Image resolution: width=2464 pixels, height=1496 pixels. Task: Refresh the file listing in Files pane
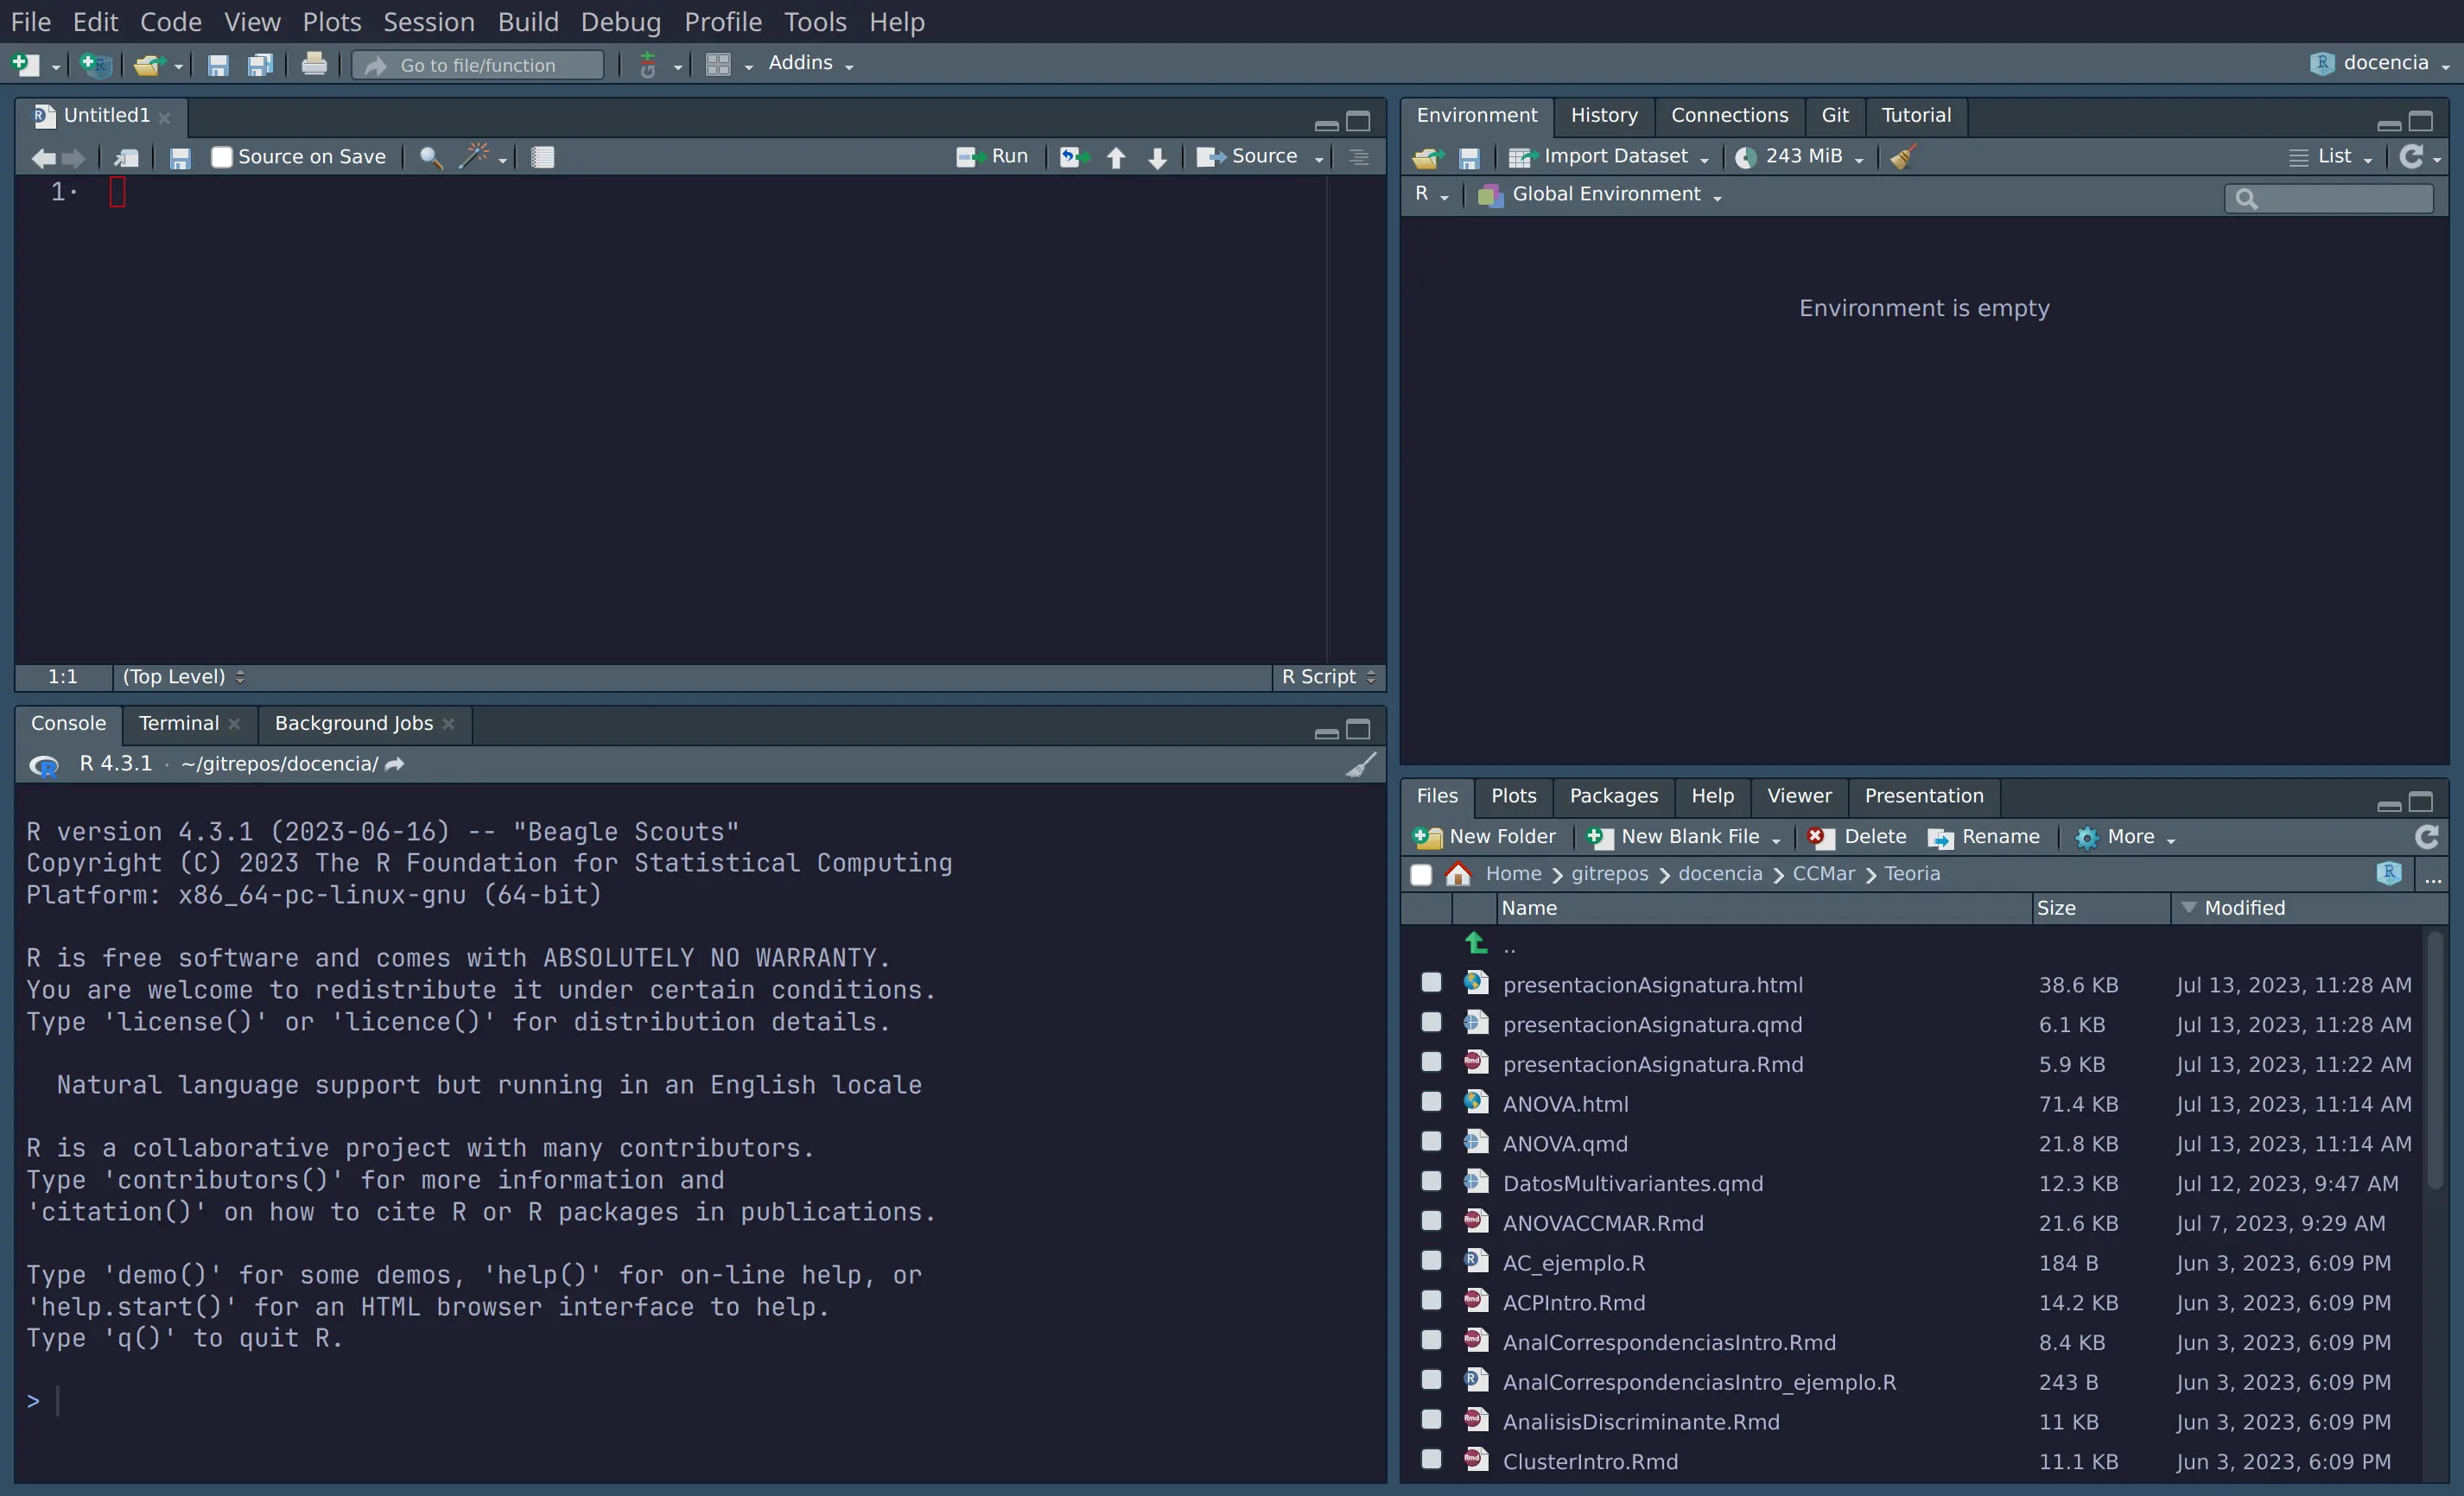pos(2426,837)
